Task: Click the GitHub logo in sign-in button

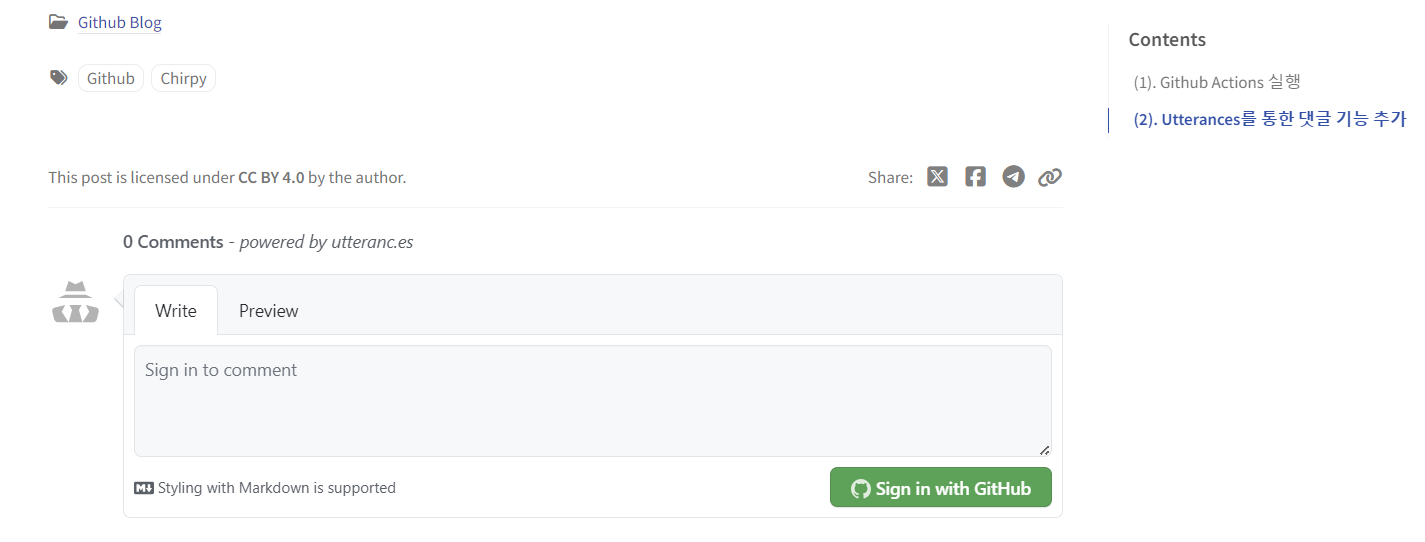Action: (860, 489)
